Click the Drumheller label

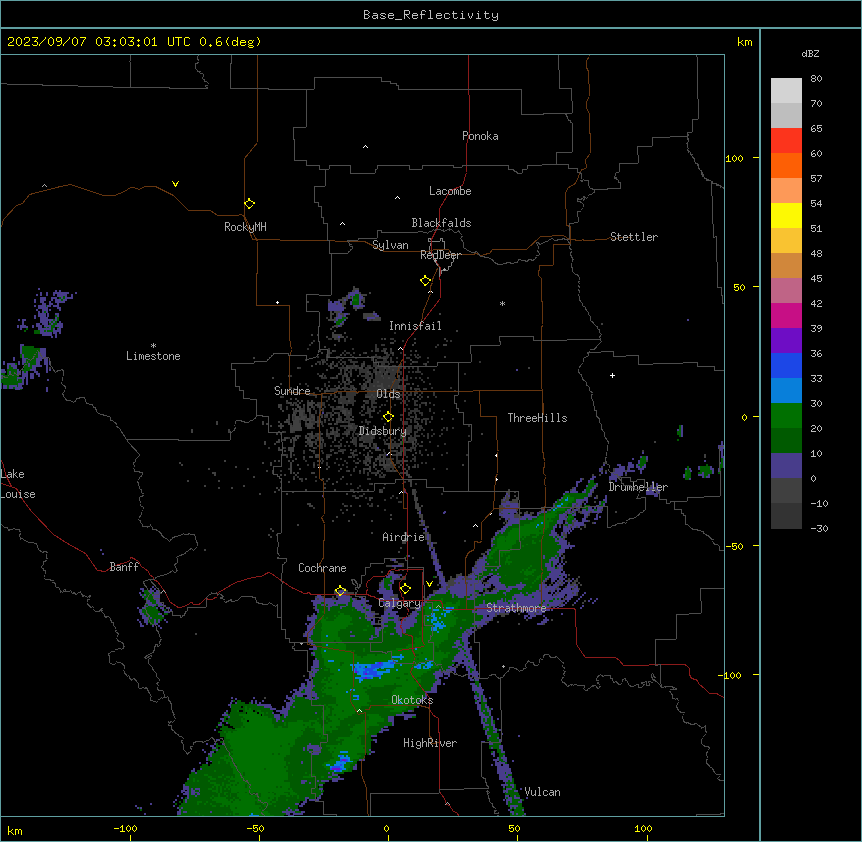[x=638, y=487]
